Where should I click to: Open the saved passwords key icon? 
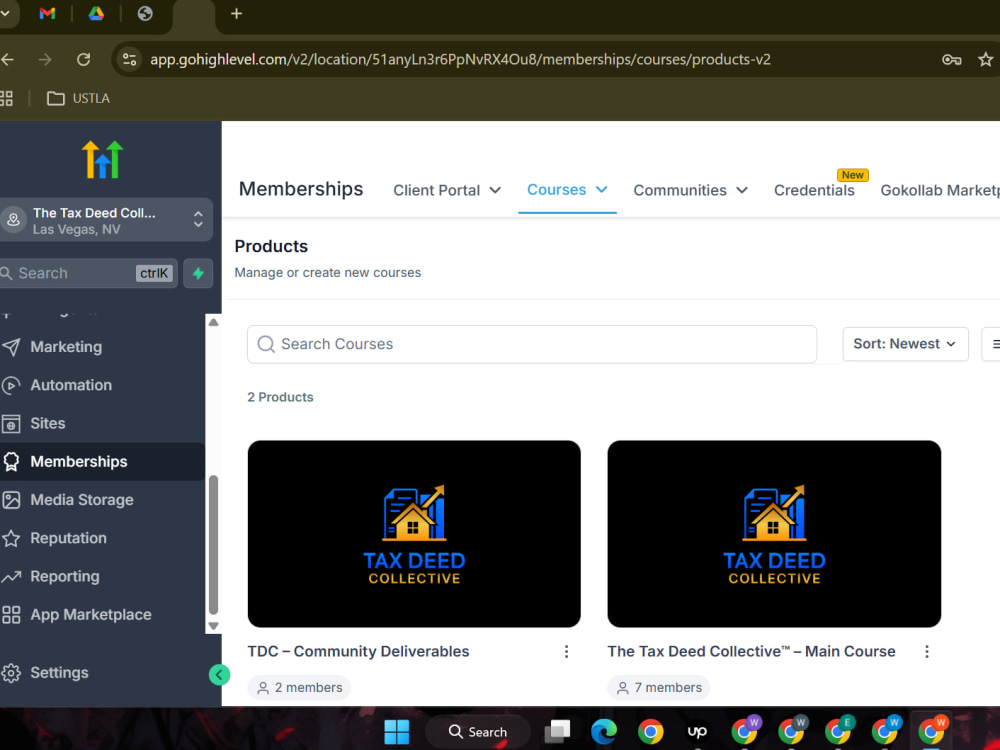tap(952, 59)
